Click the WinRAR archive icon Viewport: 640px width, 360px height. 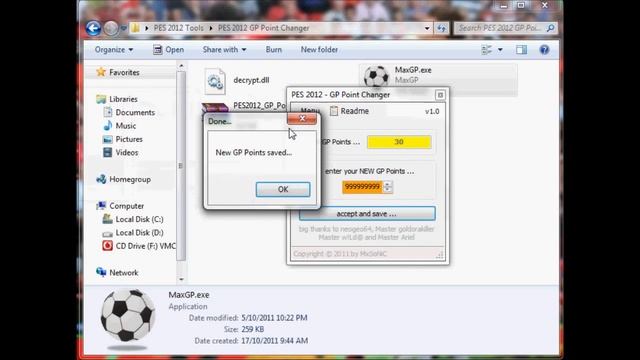tap(215, 109)
